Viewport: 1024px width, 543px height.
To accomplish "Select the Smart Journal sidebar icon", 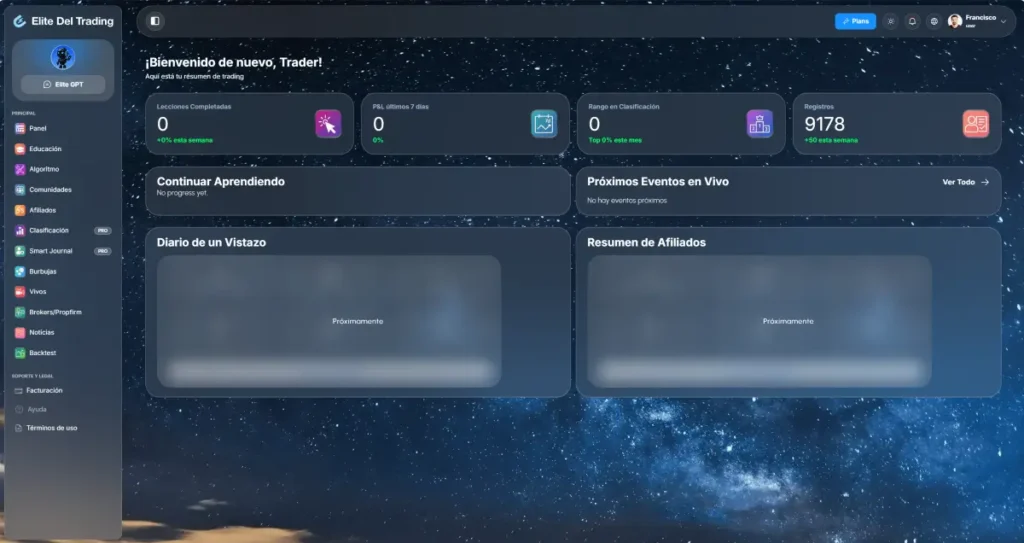I will pyautogui.click(x=20, y=251).
